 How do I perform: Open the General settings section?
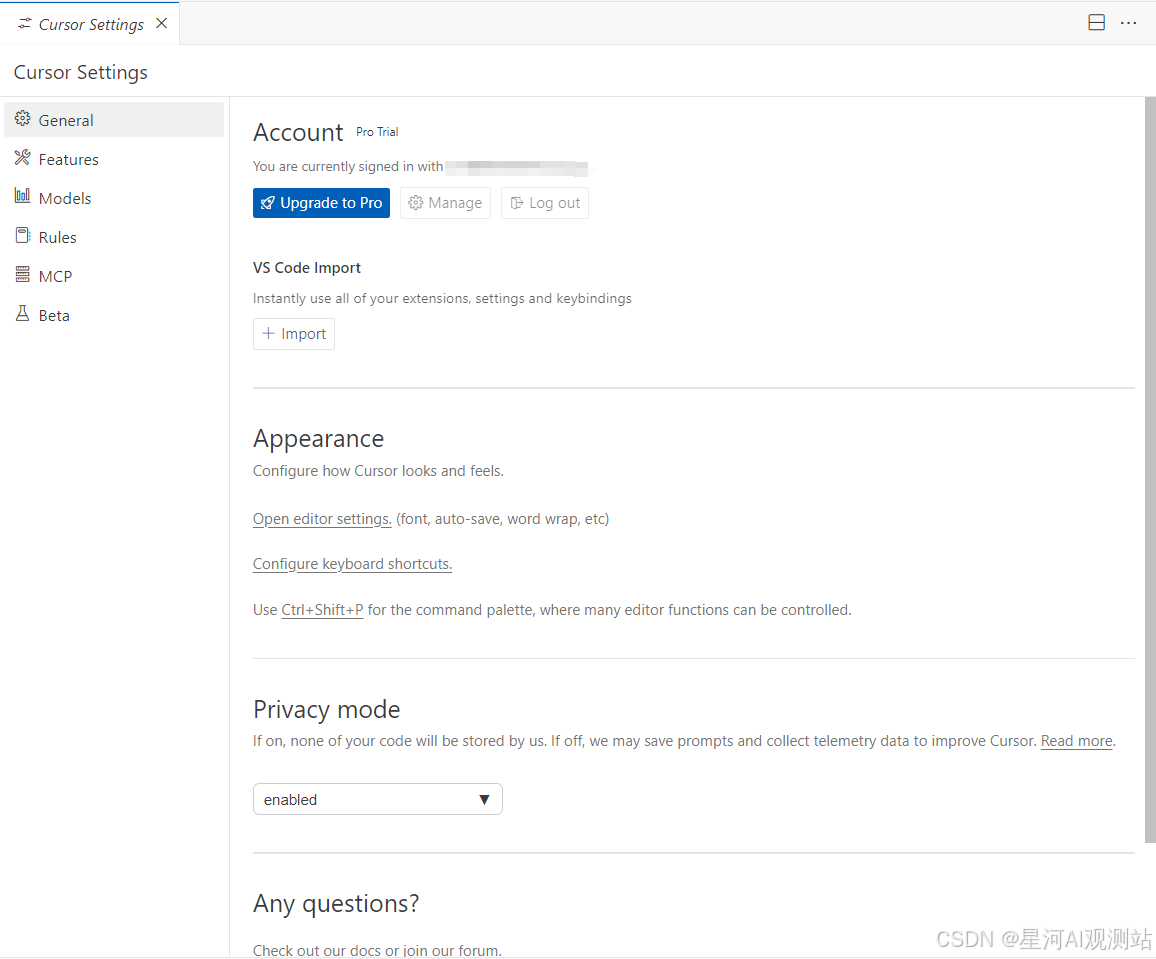(x=114, y=119)
